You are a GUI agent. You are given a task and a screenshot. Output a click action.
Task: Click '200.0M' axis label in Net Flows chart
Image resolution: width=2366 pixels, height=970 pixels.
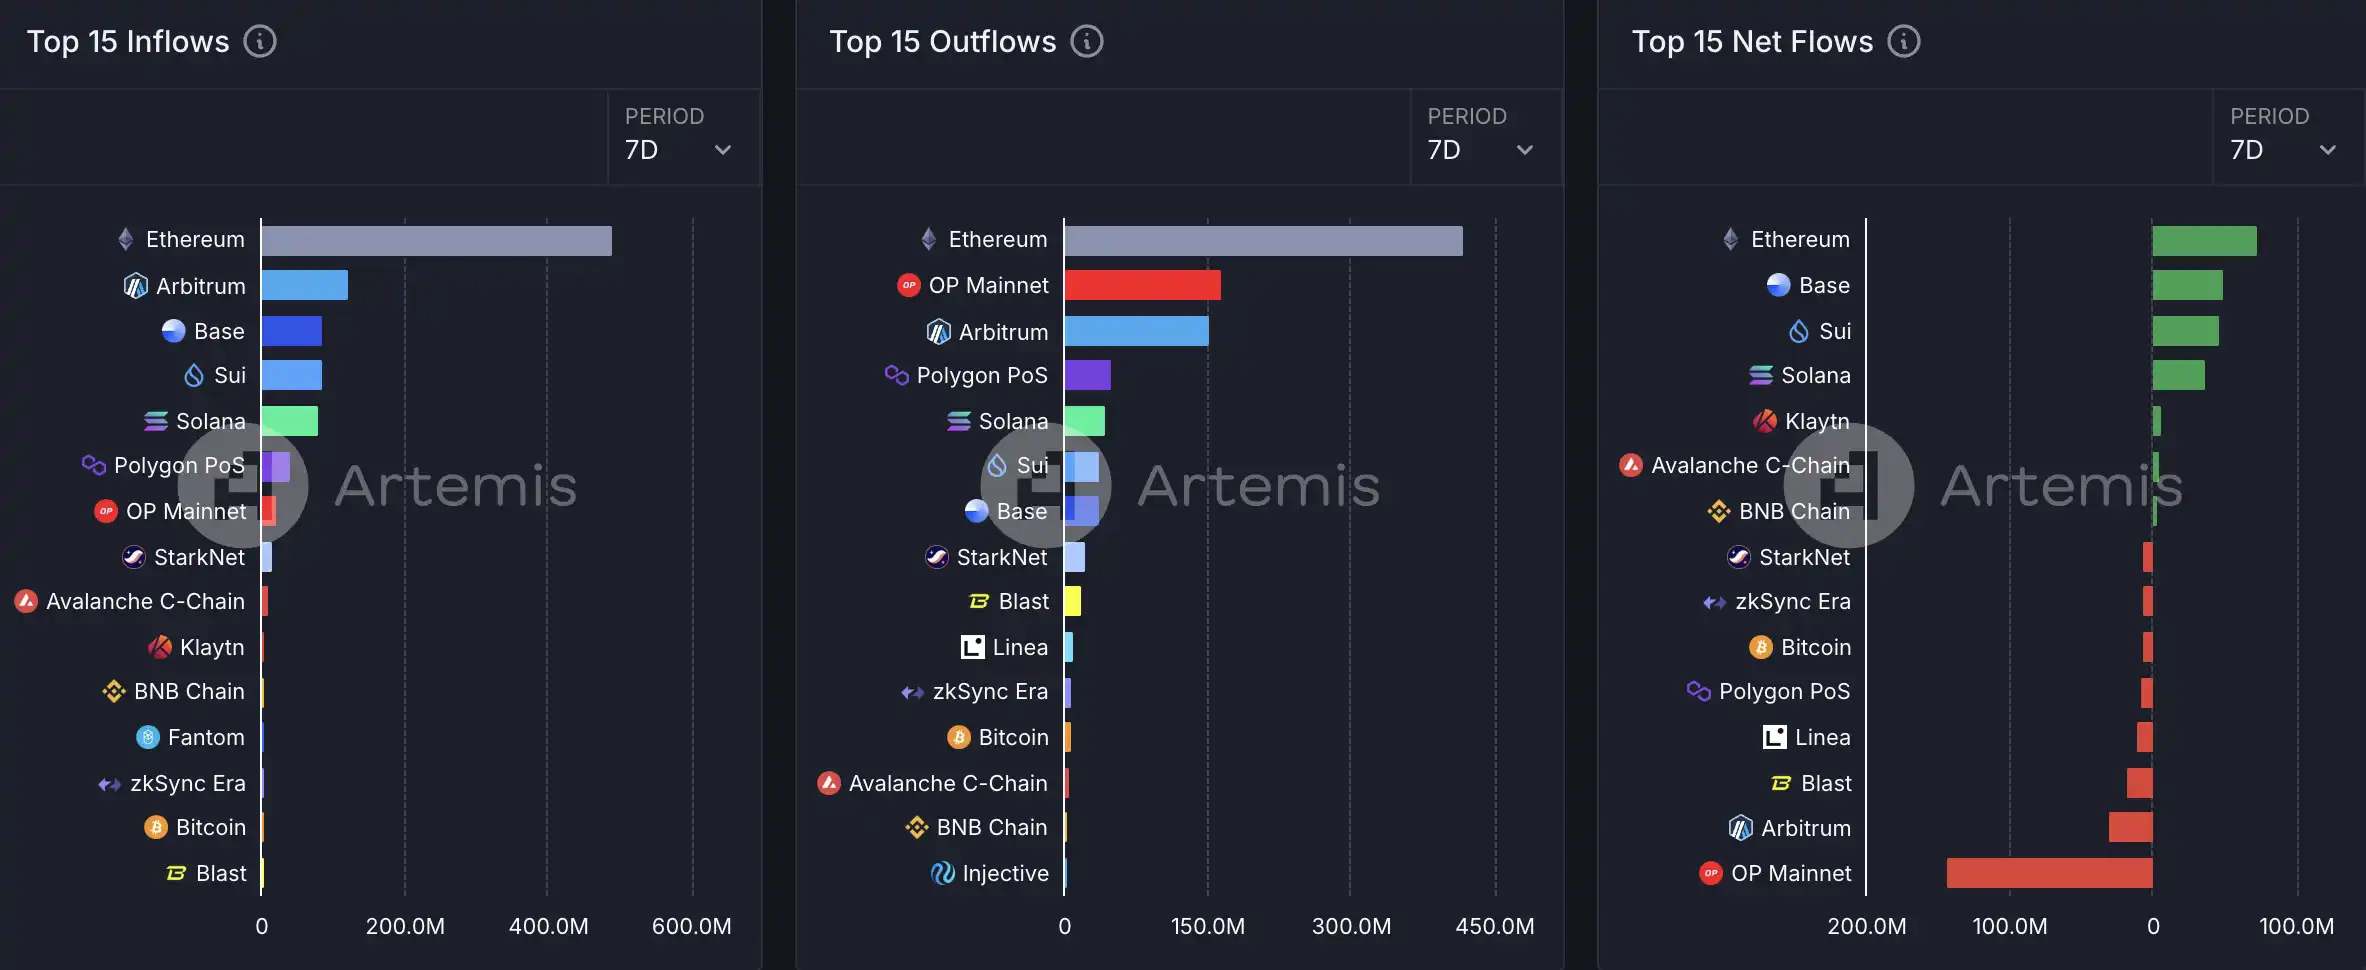[1867, 926]
